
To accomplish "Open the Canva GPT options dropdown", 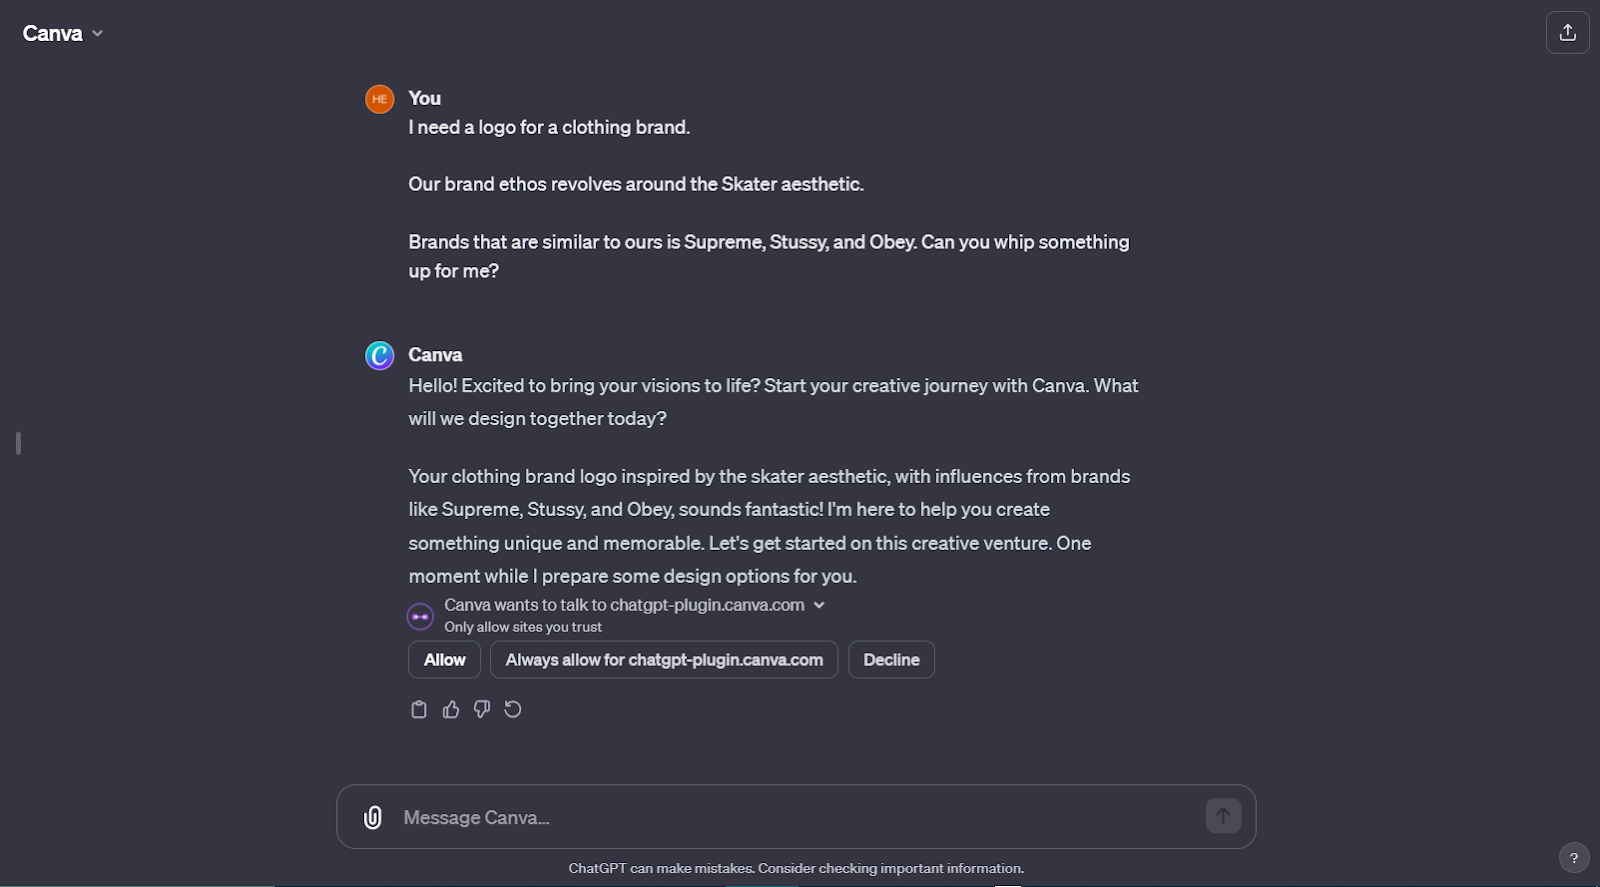I will [97, 33].
